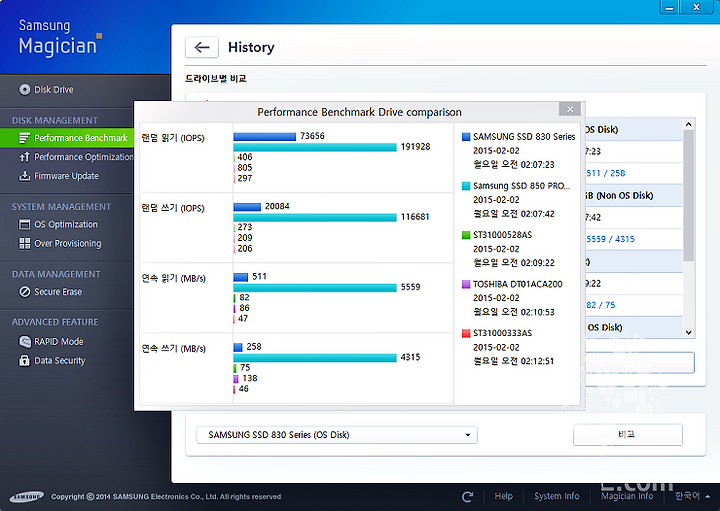Click the 4315 sequential write value
720x511 pixels.
click(x=410, y=357)
